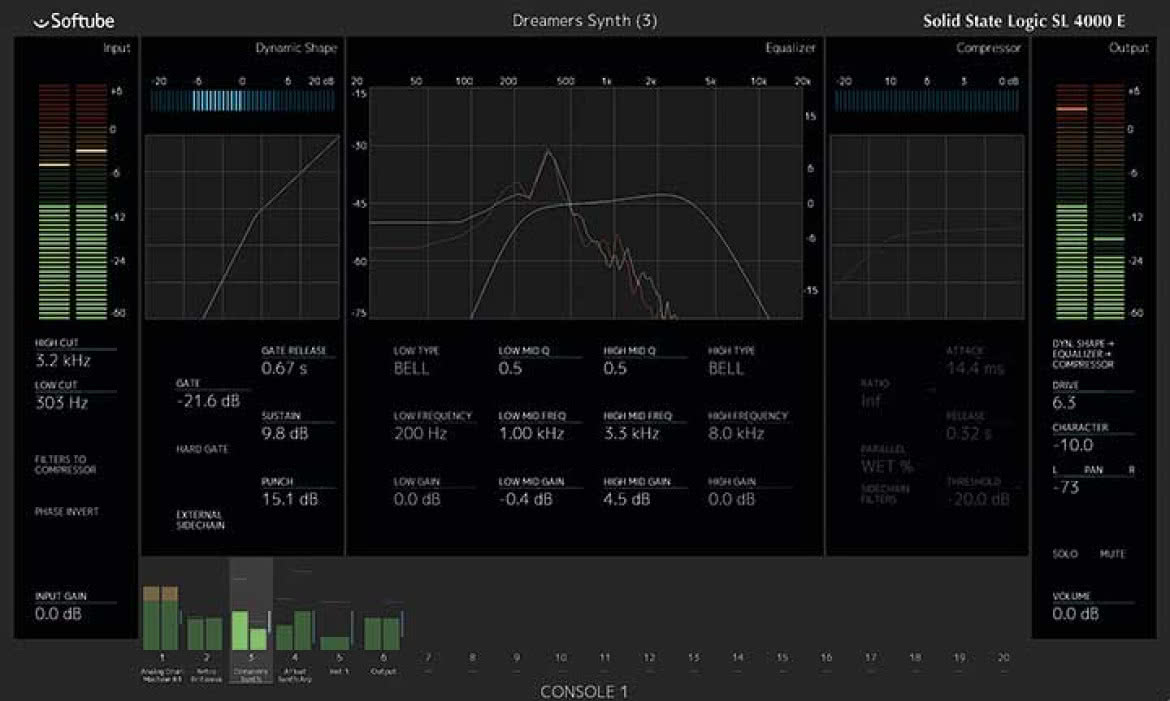Viewport: 1170px width, 701px height.
Task: Click the High Gain 0.0 dB value
Action: tap(731, 499)
